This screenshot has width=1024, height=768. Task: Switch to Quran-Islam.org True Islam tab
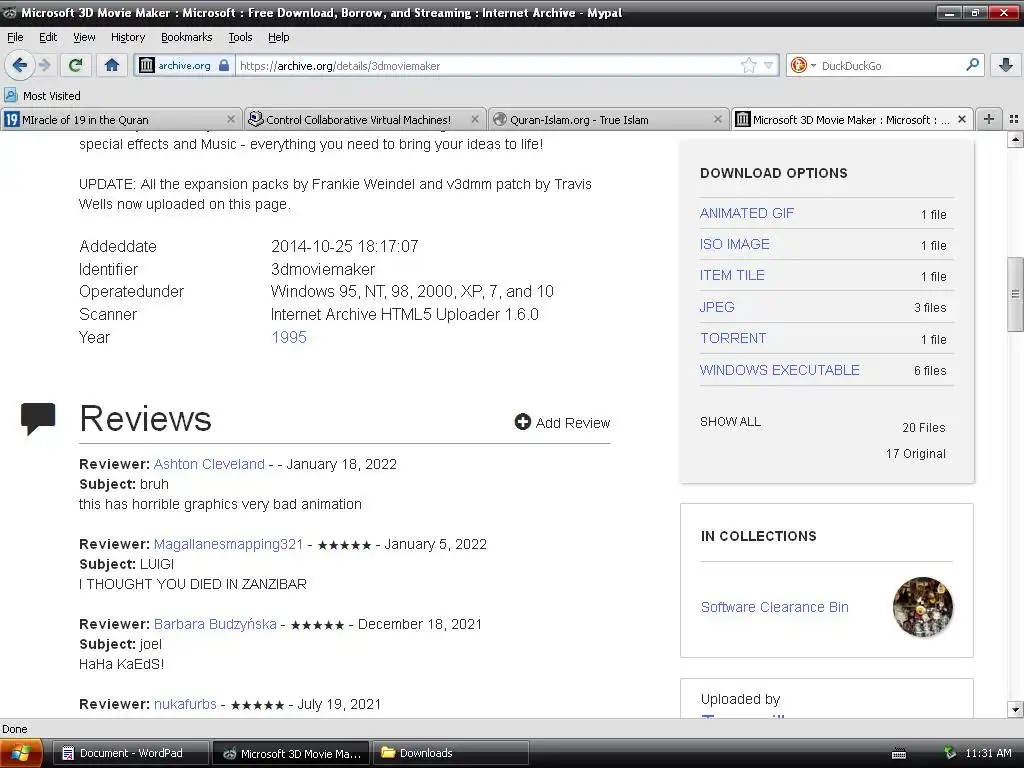tap(609, 120)
